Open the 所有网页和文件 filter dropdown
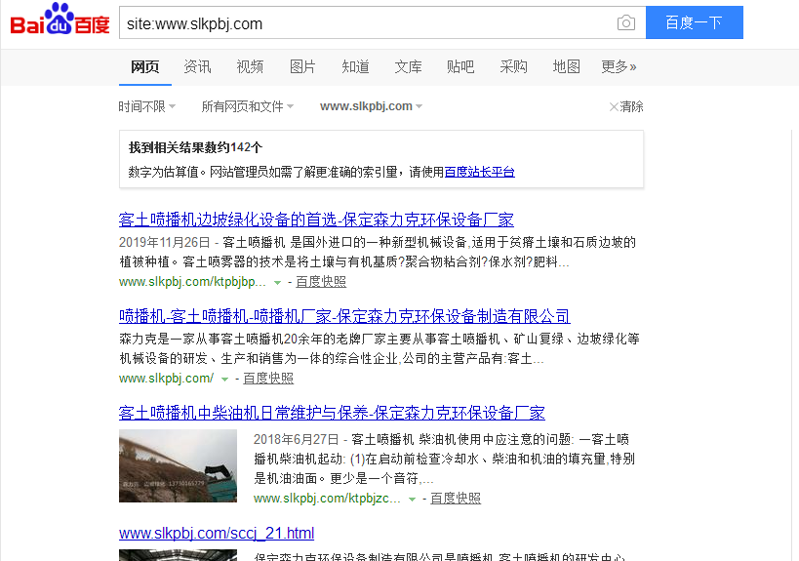Screen dimensions: 799x561 (248, 106)
